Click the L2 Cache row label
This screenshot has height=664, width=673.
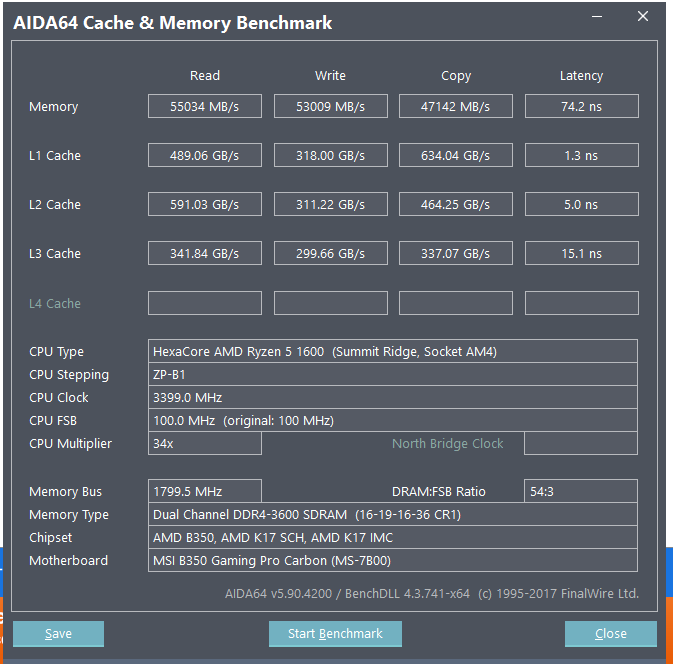coord(55,204)
